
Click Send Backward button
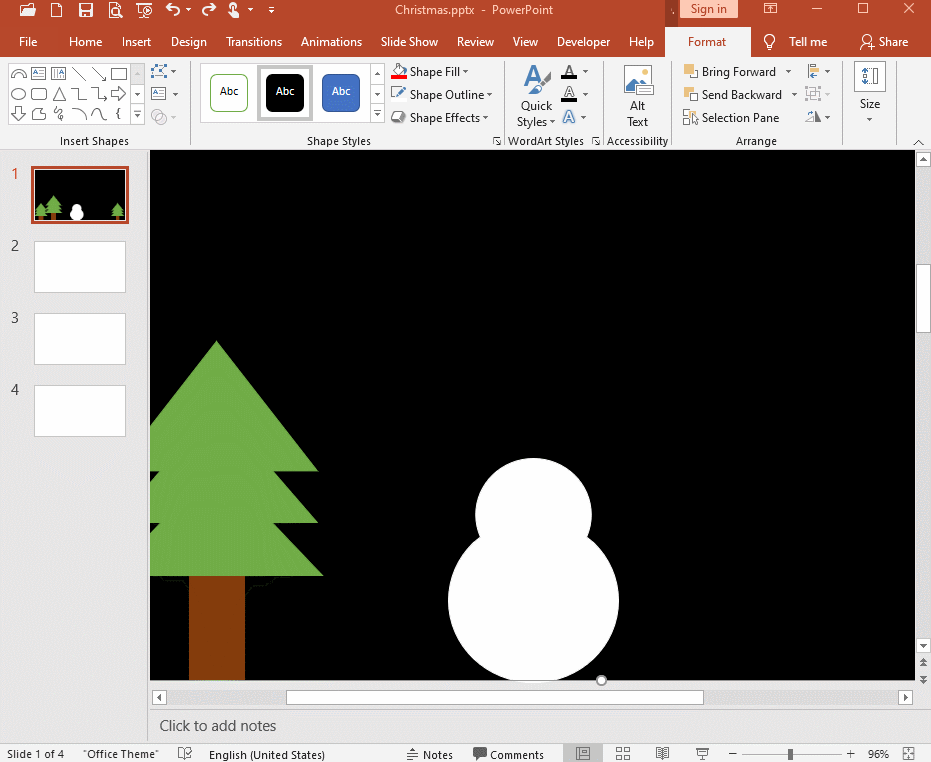point(733,95)
